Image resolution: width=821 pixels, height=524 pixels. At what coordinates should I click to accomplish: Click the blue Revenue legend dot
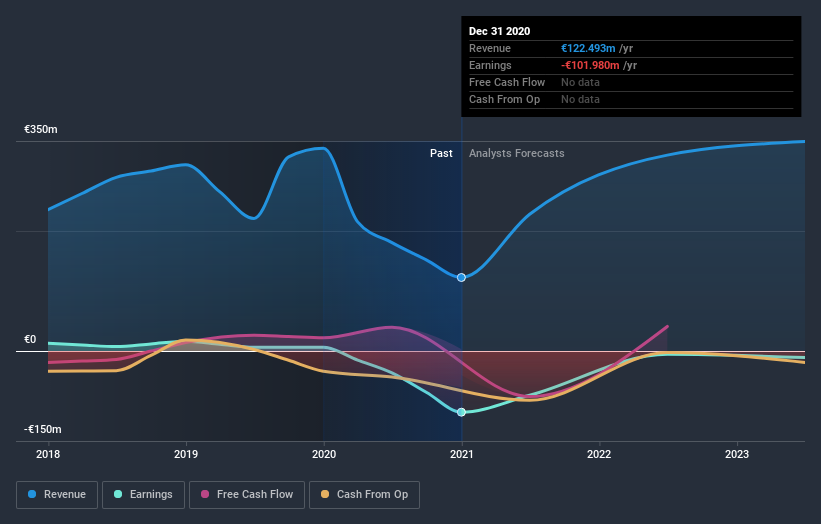[x=32, y=494]
